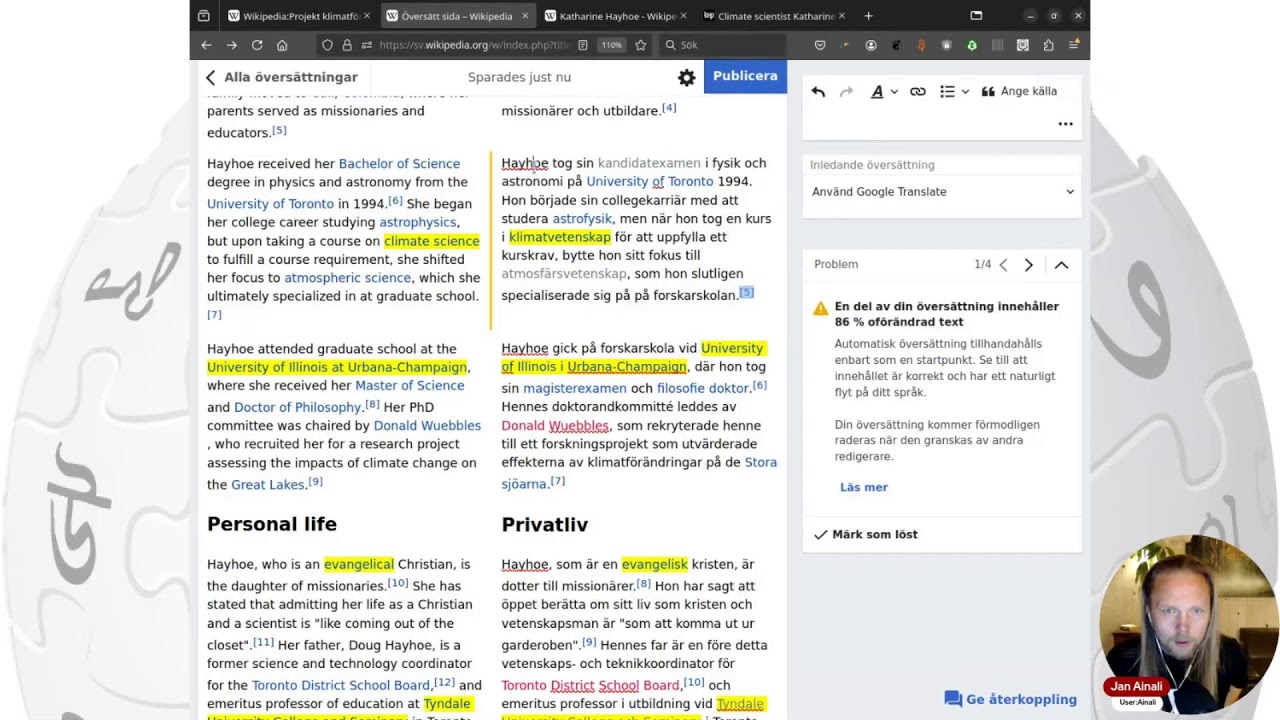1280x720 pixels.
Task: Open a new browser tab
Action: (868, 16)
